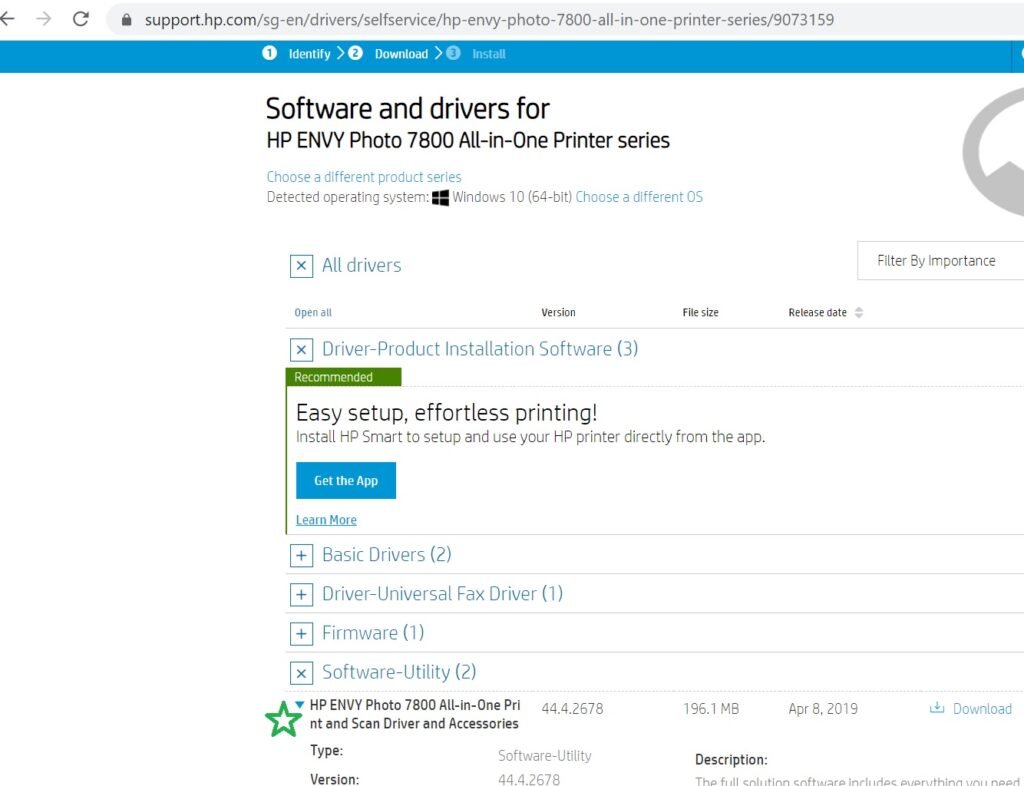Click the Open all link

point(313,313)
